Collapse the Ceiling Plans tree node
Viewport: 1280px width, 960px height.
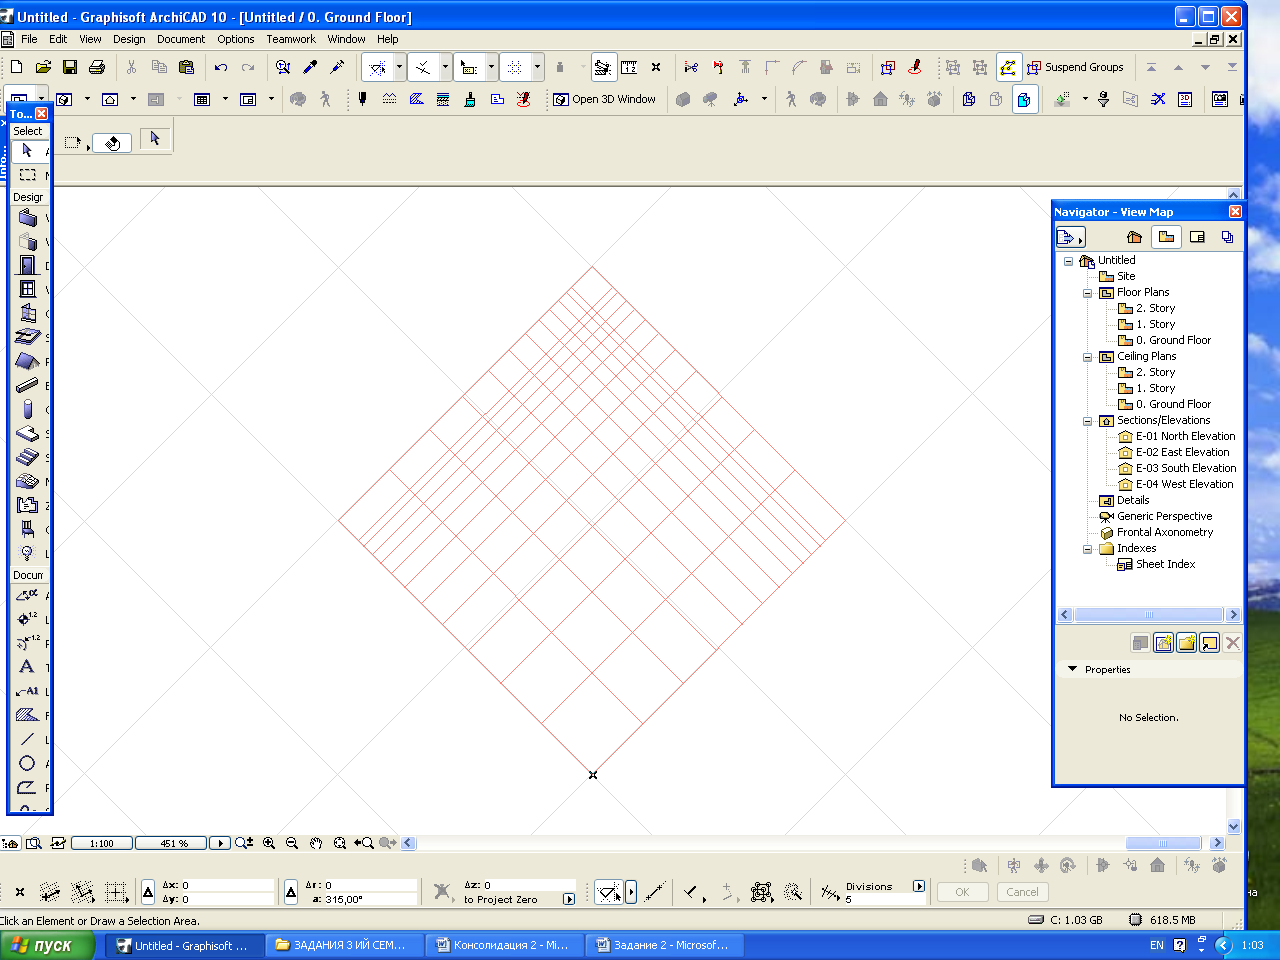(1087, 357)
